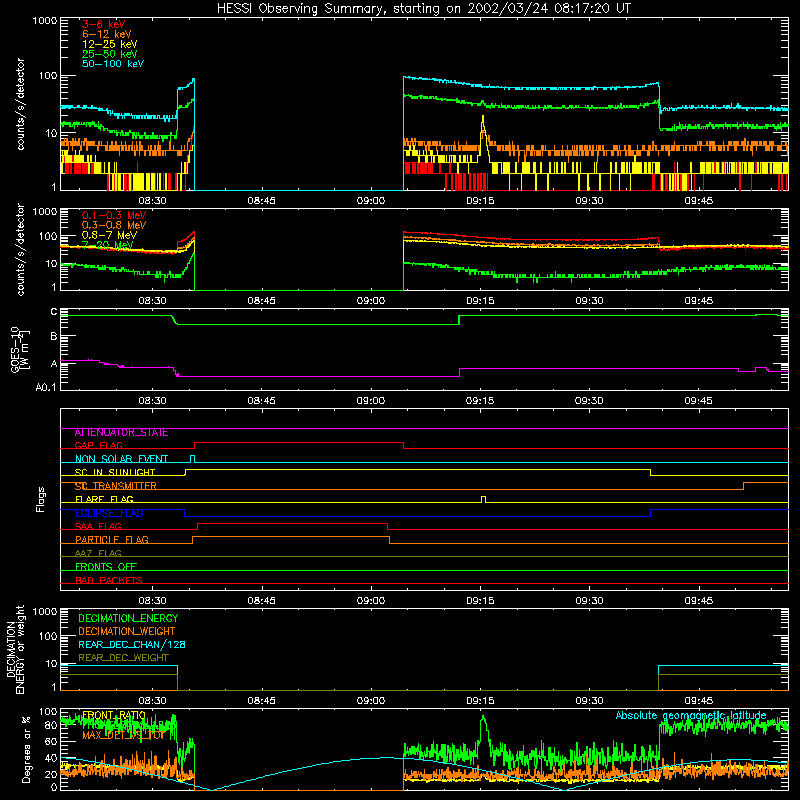Click the REAR_DEC_WEIGHT legend label

123,658
